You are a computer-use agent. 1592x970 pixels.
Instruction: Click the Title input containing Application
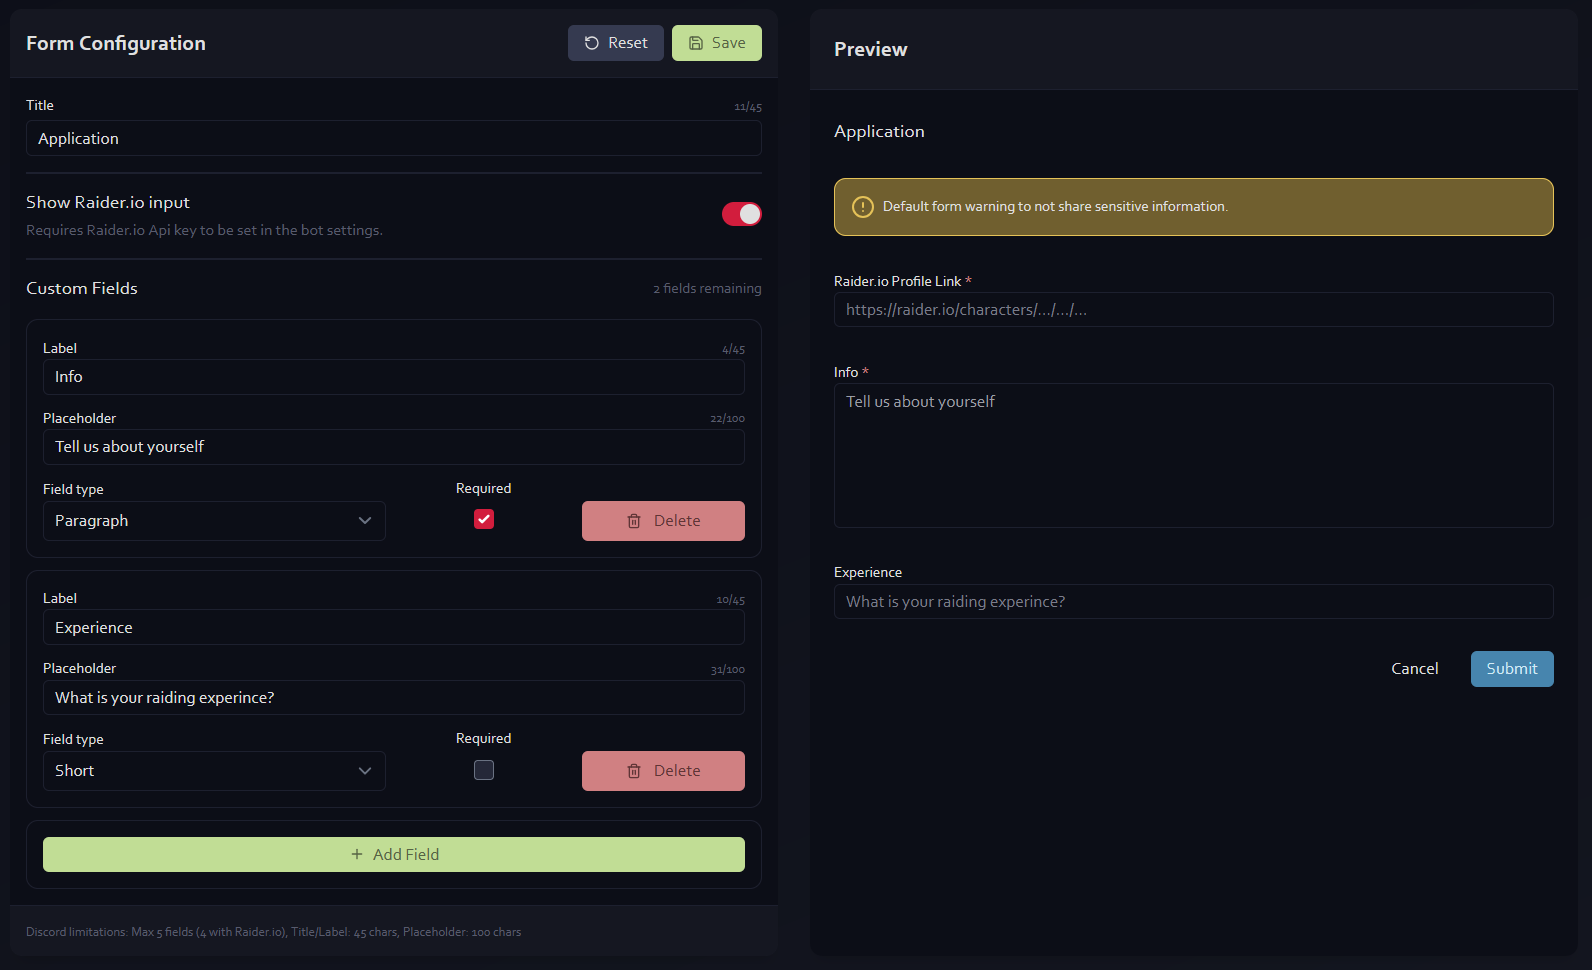(393, 139)
